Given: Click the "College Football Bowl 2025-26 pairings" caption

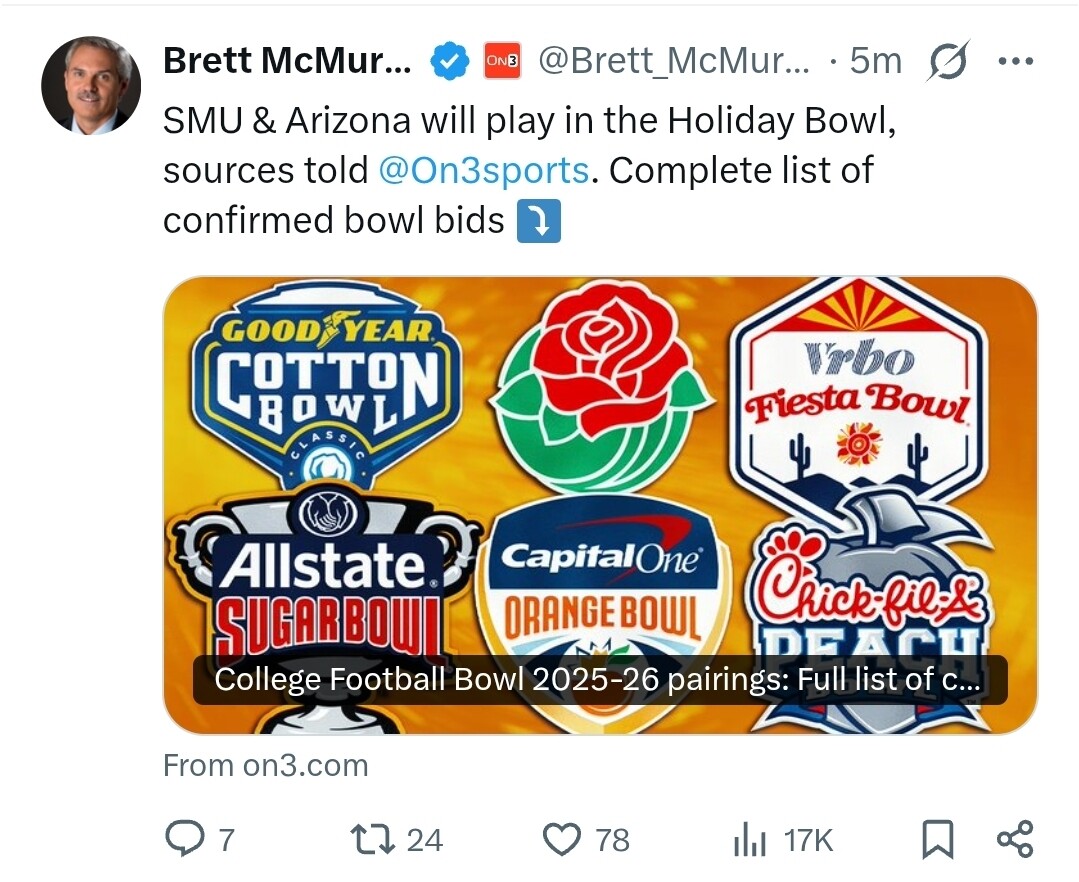Looking at the screenshot, I should pos(598,680).
